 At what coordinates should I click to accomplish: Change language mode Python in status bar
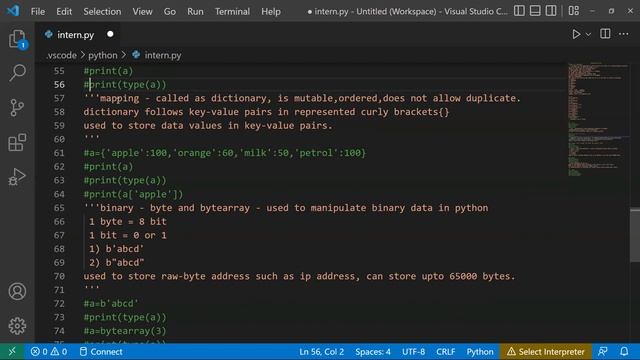point(480,351)
